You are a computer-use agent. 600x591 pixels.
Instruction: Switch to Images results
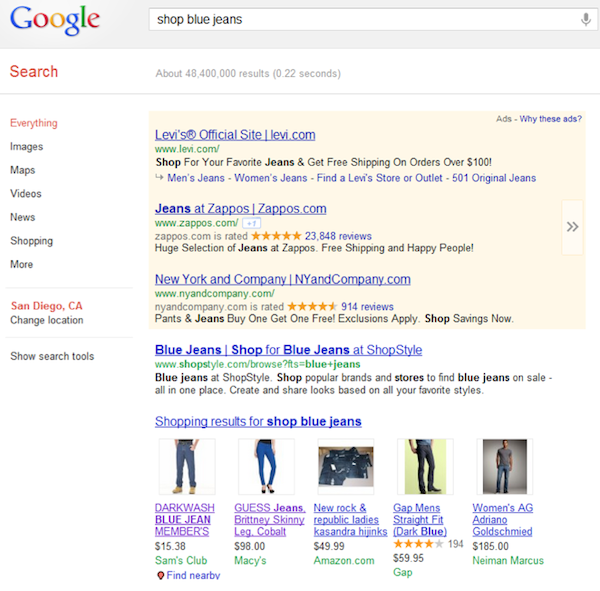coord(26,147)
